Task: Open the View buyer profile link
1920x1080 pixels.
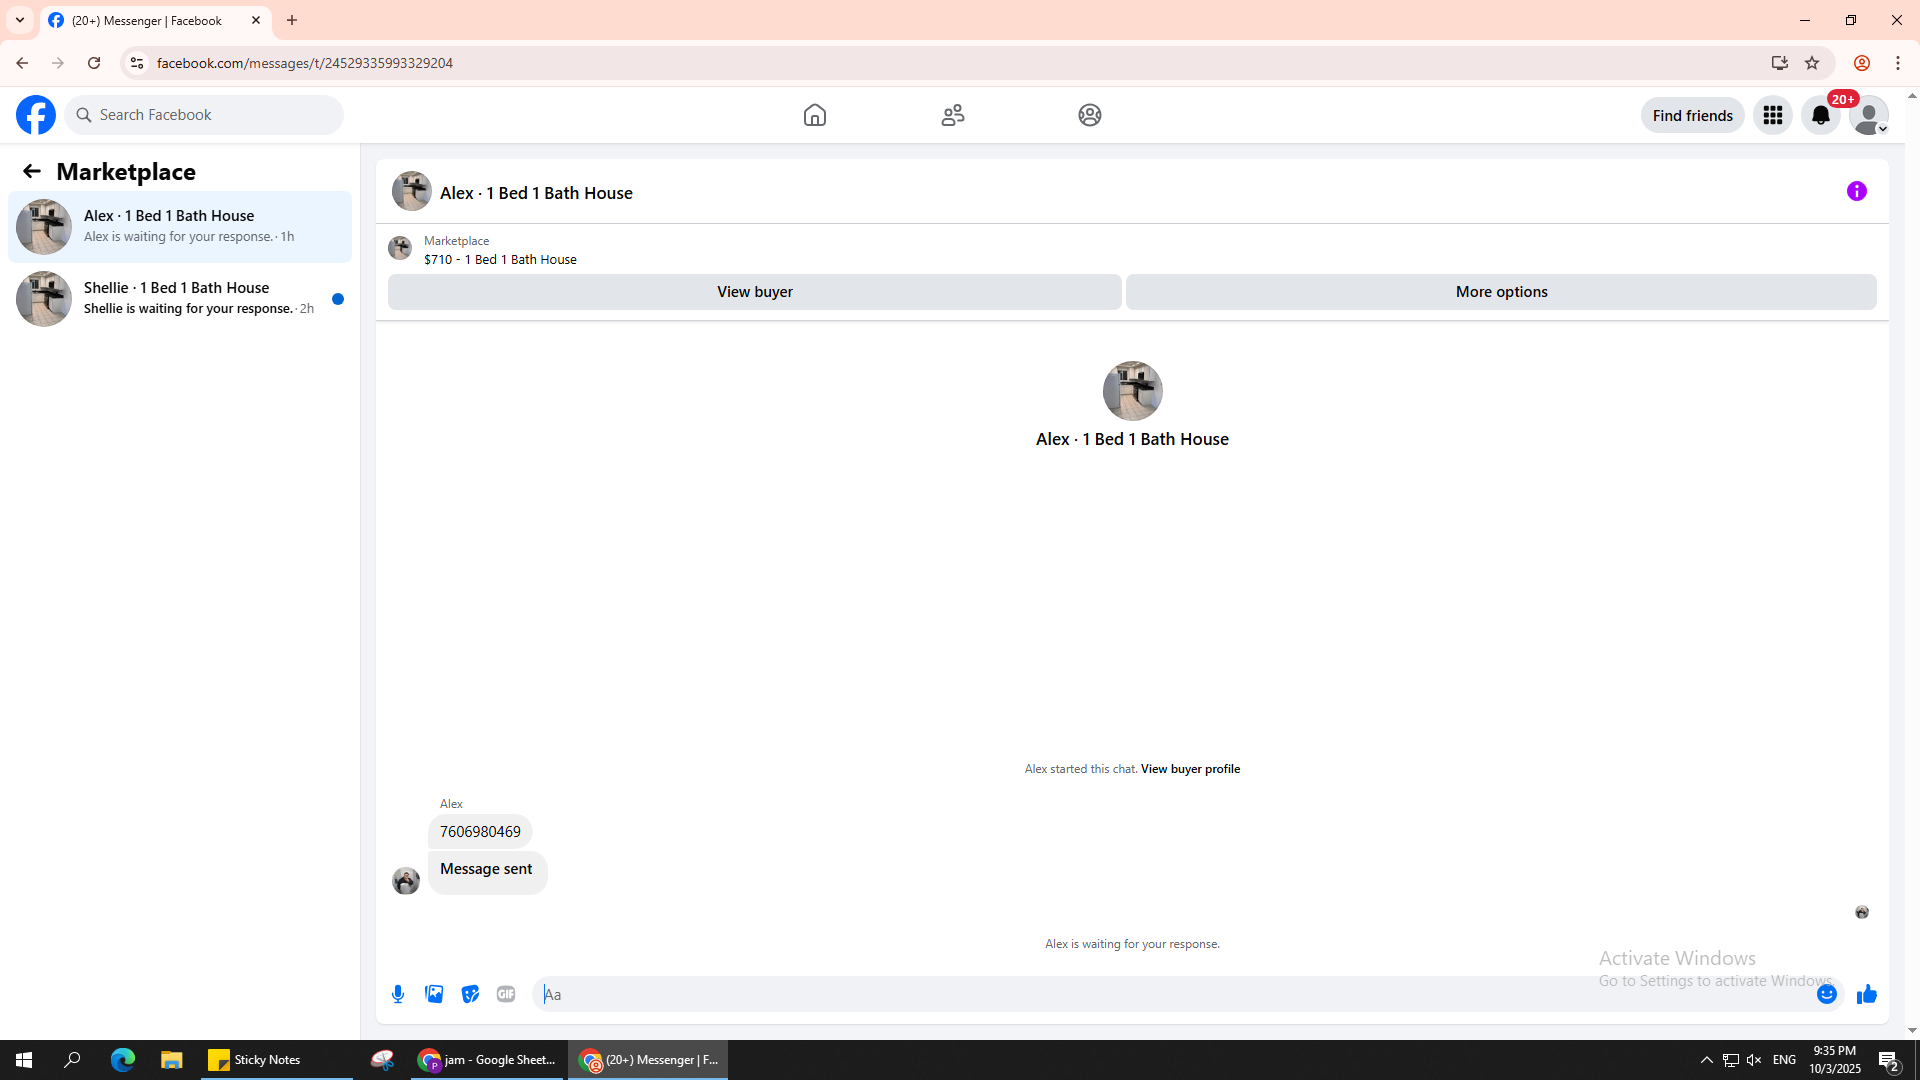Action: (x=1190, y=769)
